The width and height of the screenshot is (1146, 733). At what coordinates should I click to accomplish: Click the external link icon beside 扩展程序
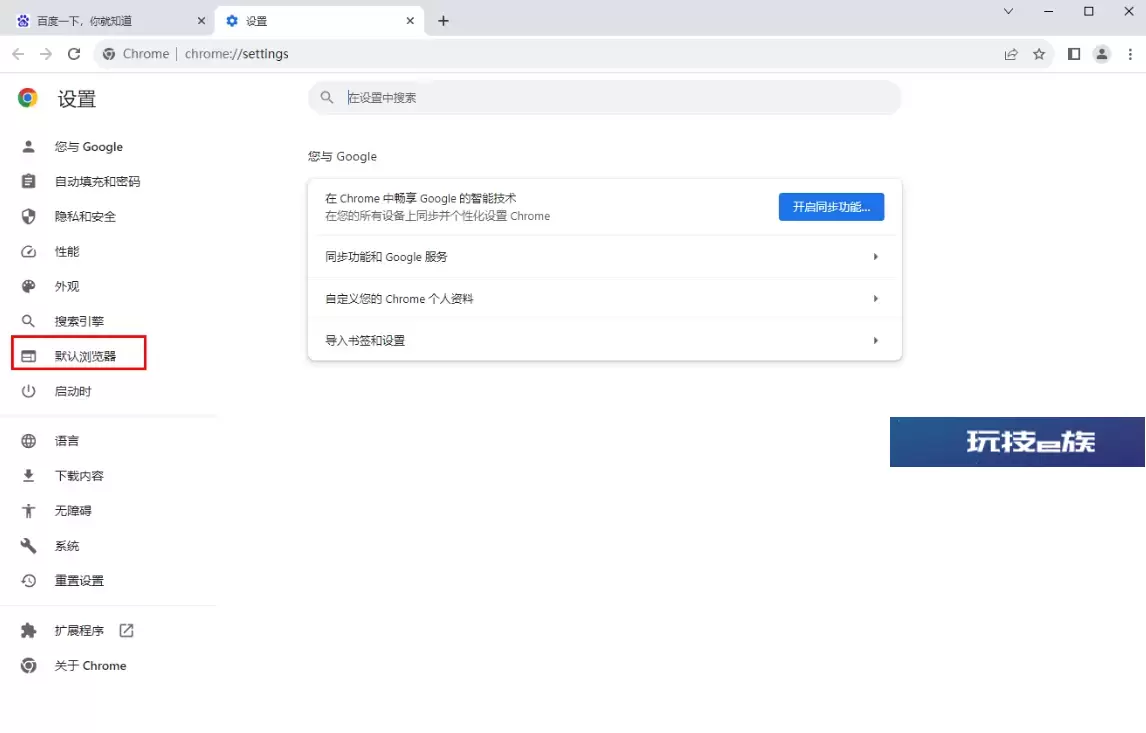[126, 630]
